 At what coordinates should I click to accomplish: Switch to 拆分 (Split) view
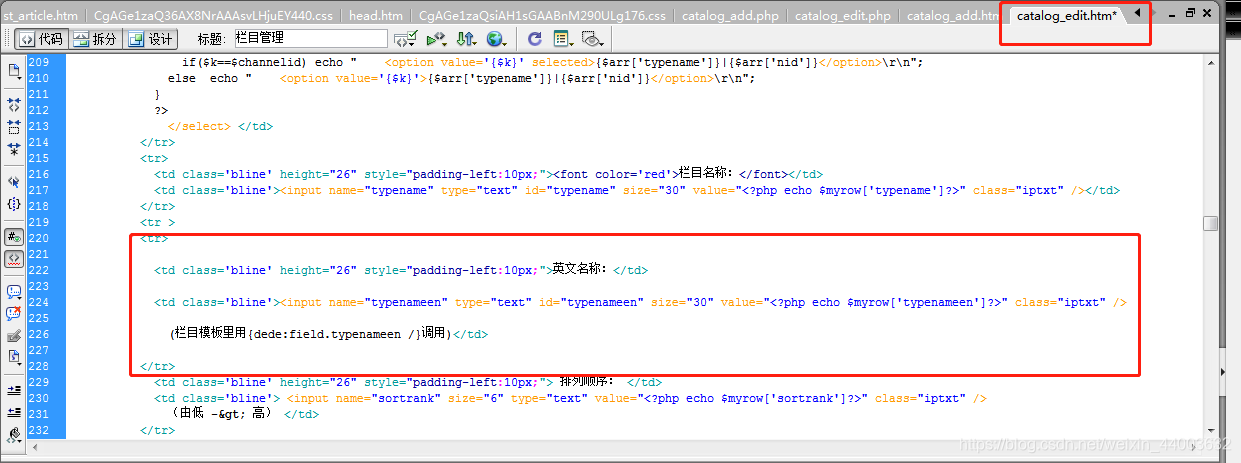94,39
